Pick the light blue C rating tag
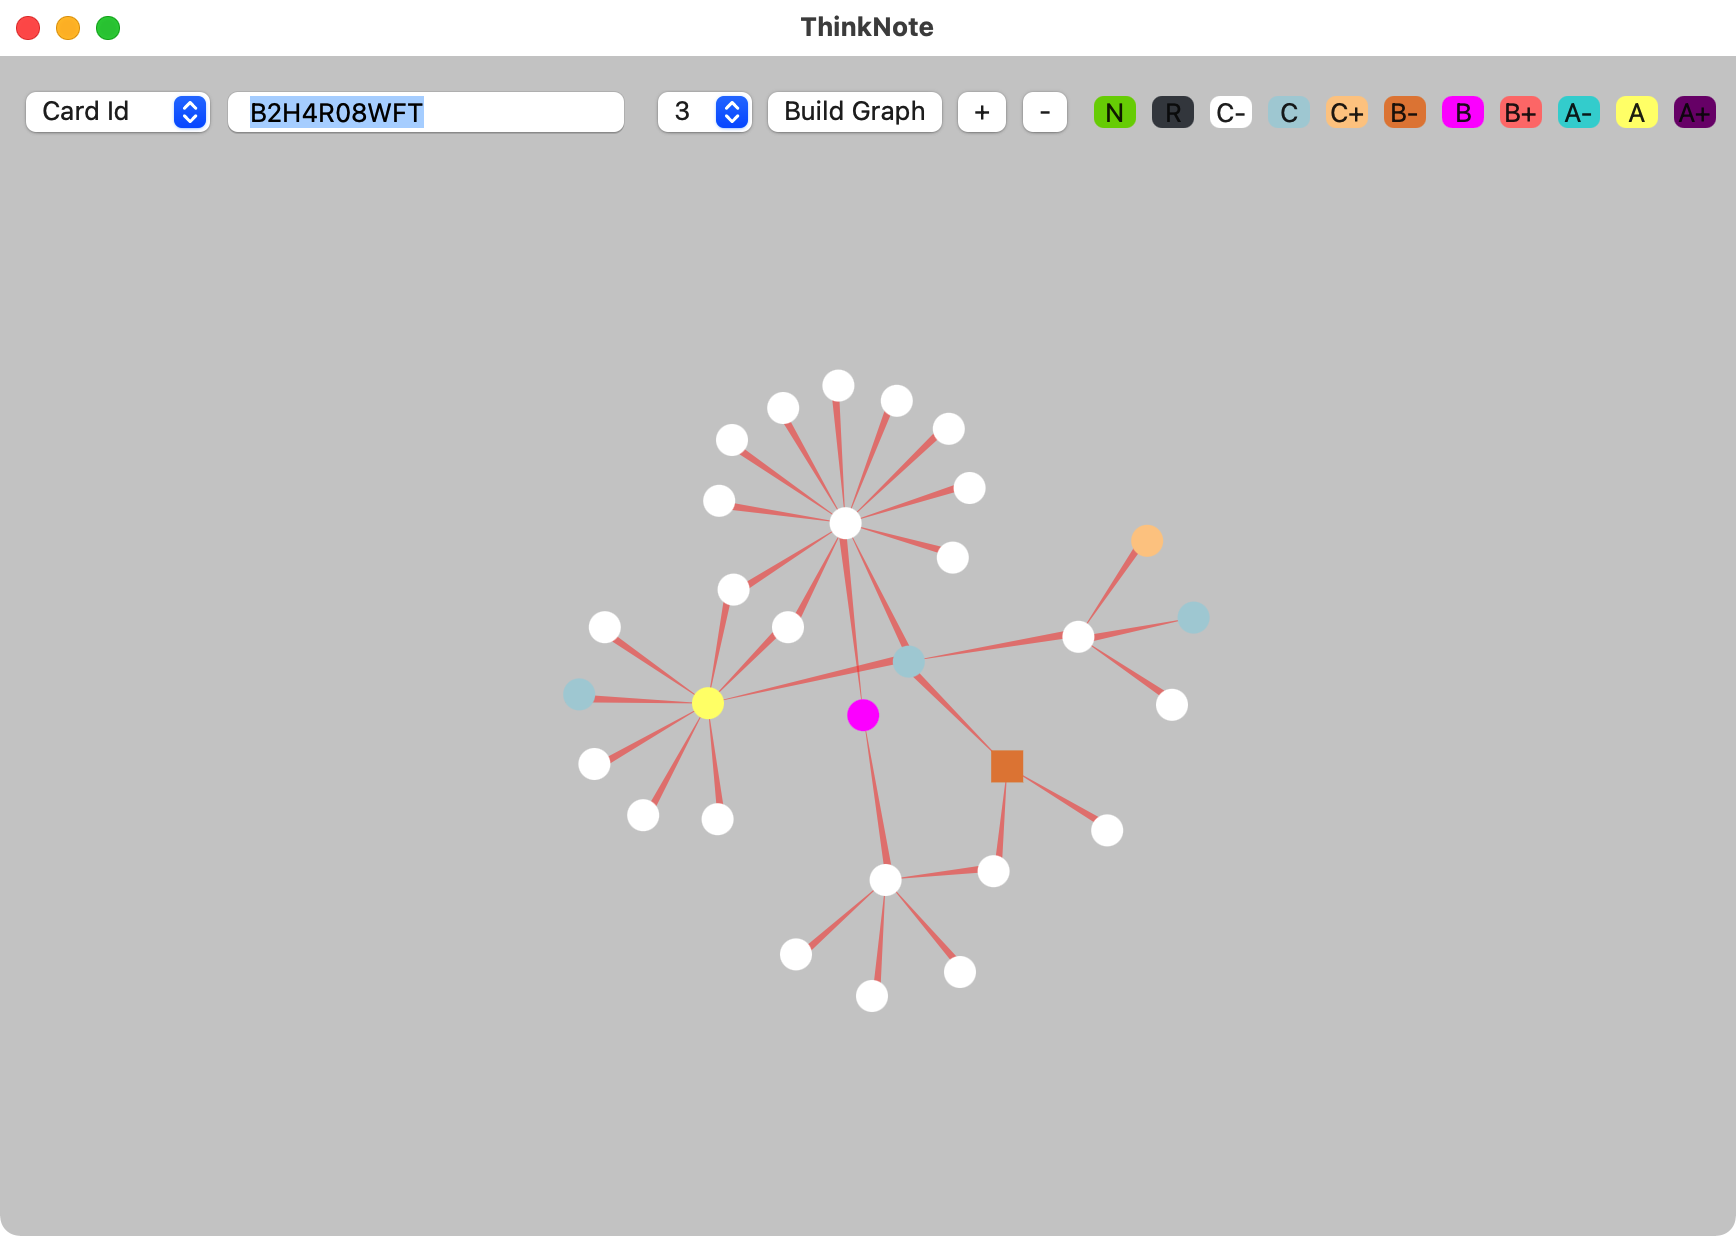Image resolution: width=1736 pixels, height=1236 pixels. (x=1288, y=113)
